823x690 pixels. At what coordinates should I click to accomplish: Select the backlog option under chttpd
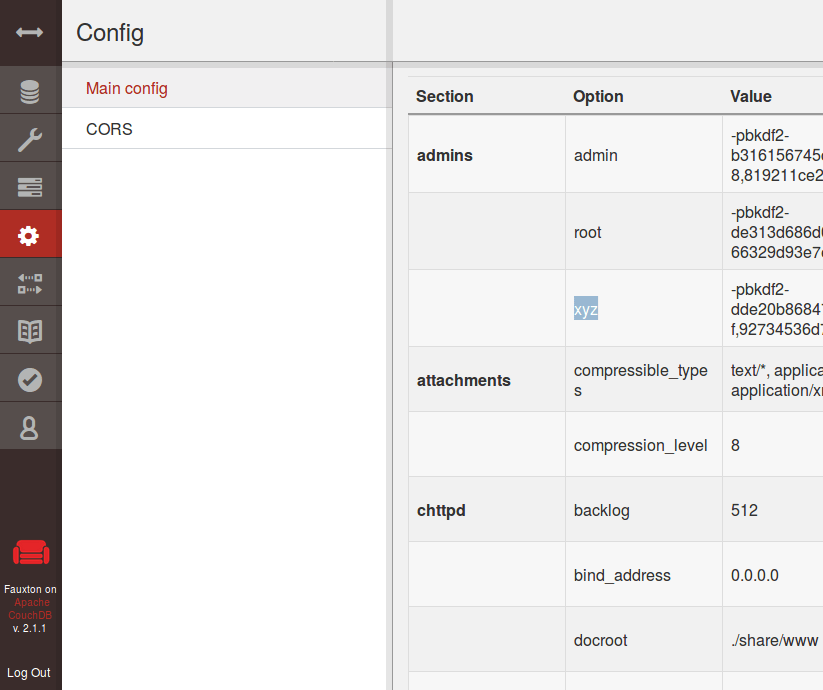click(601, 510)
